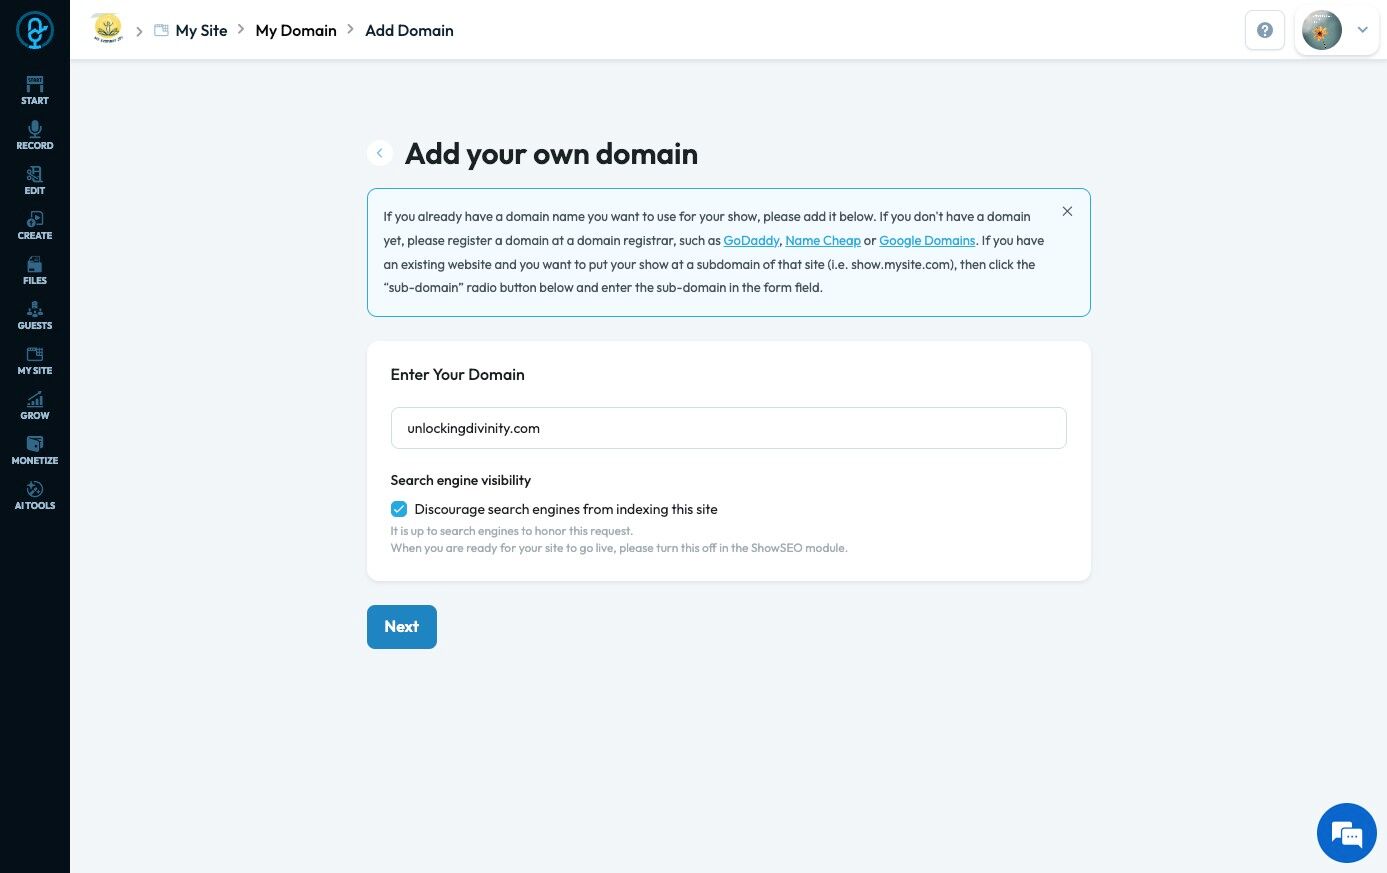Click the Add Domain breadcrumb
Screen dimensions: 1387x873
(409, 30)
